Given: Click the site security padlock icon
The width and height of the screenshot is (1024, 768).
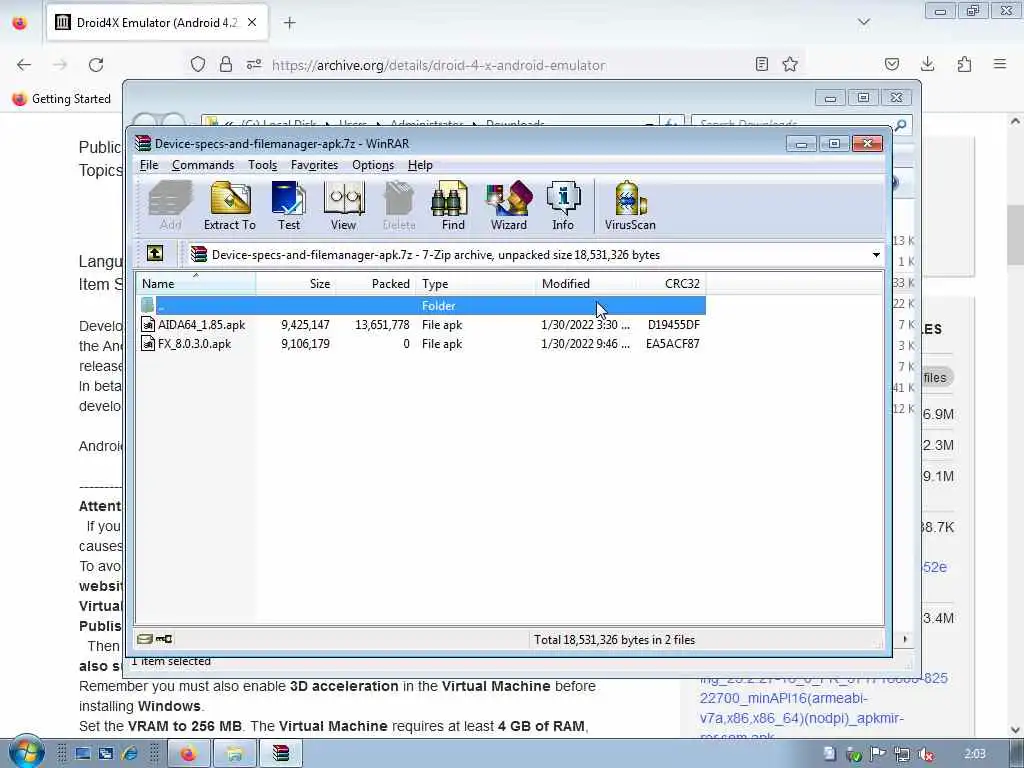Looking at the screenshot, I should click(x=226, y=65).
